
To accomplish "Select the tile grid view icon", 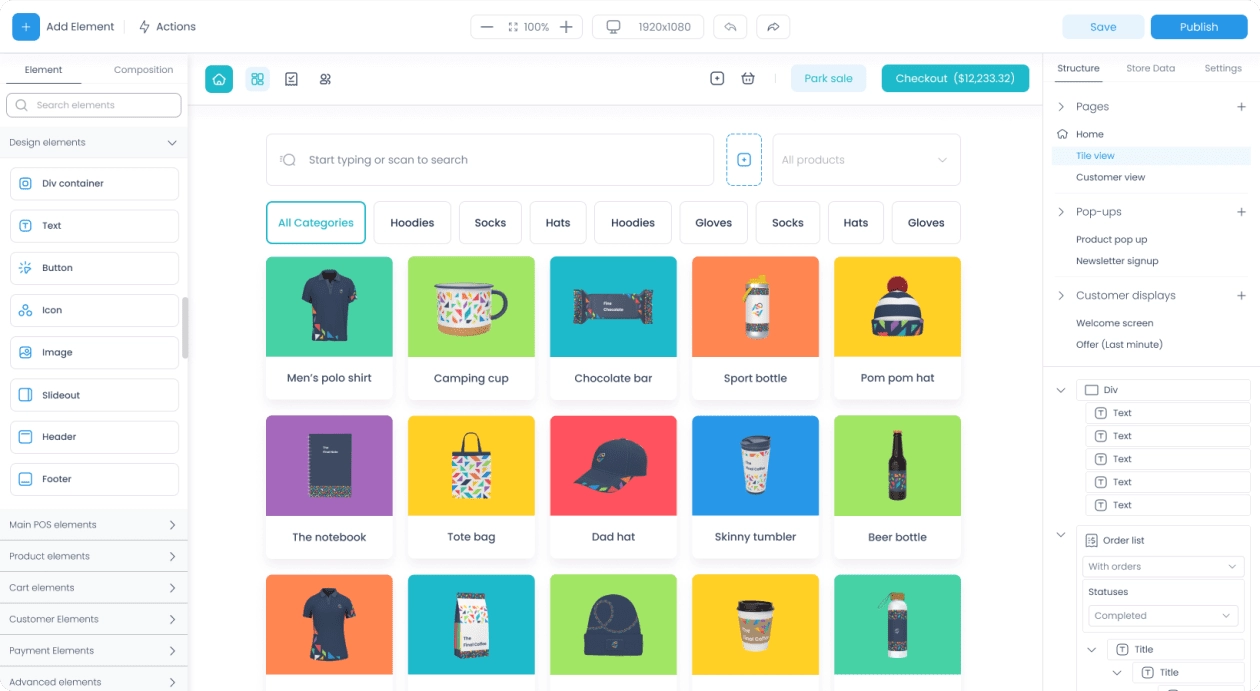I will tap(257, 79).
